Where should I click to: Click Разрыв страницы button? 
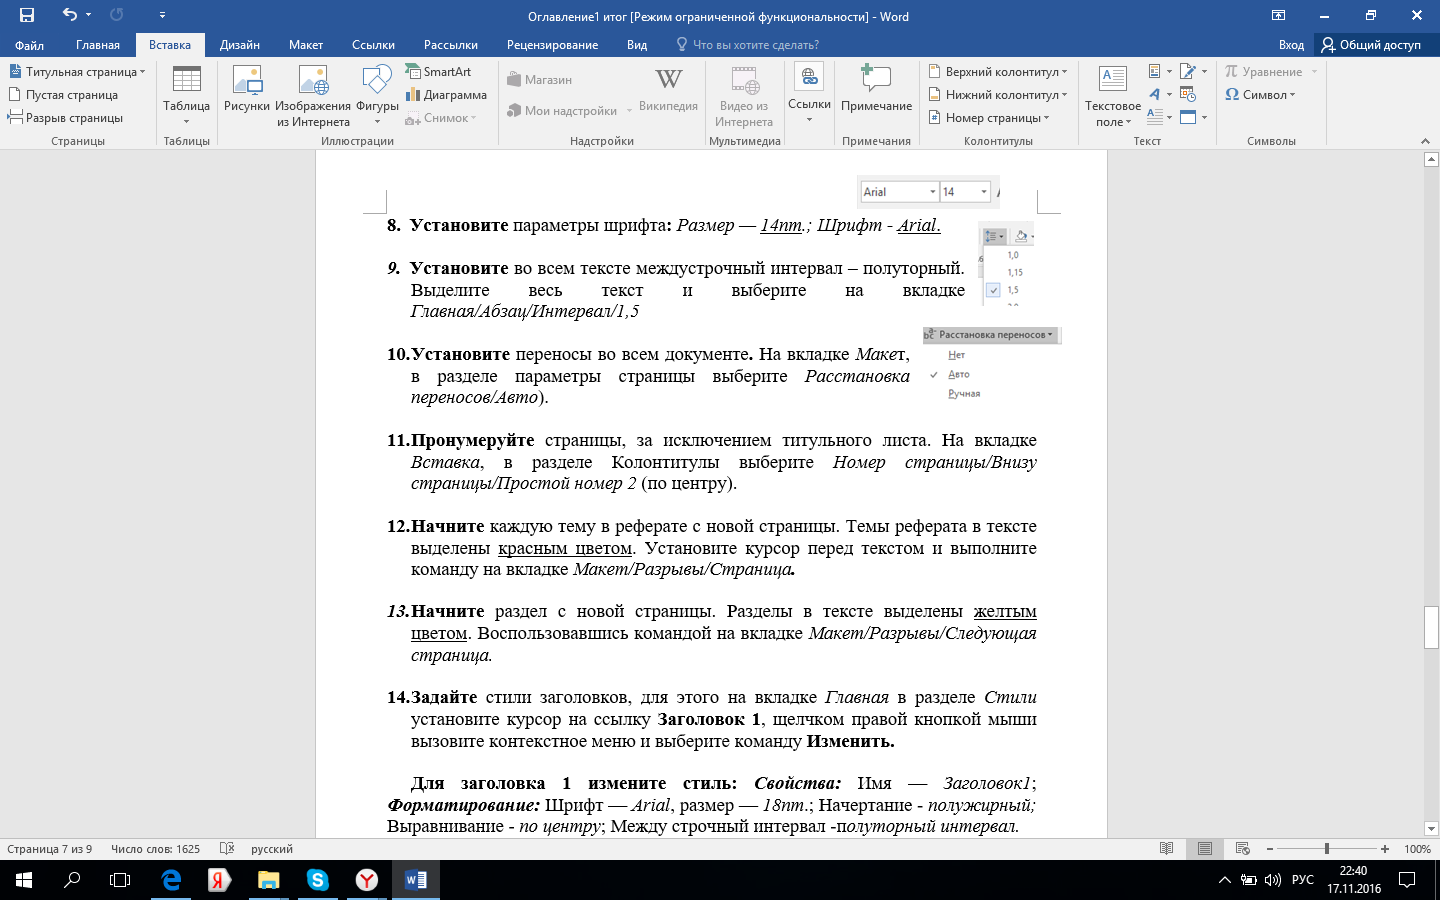coord(65,118)
